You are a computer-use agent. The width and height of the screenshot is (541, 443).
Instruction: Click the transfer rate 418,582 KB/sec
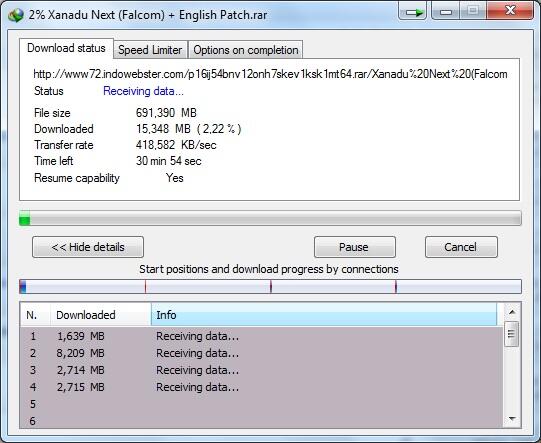tap(176, 145)
